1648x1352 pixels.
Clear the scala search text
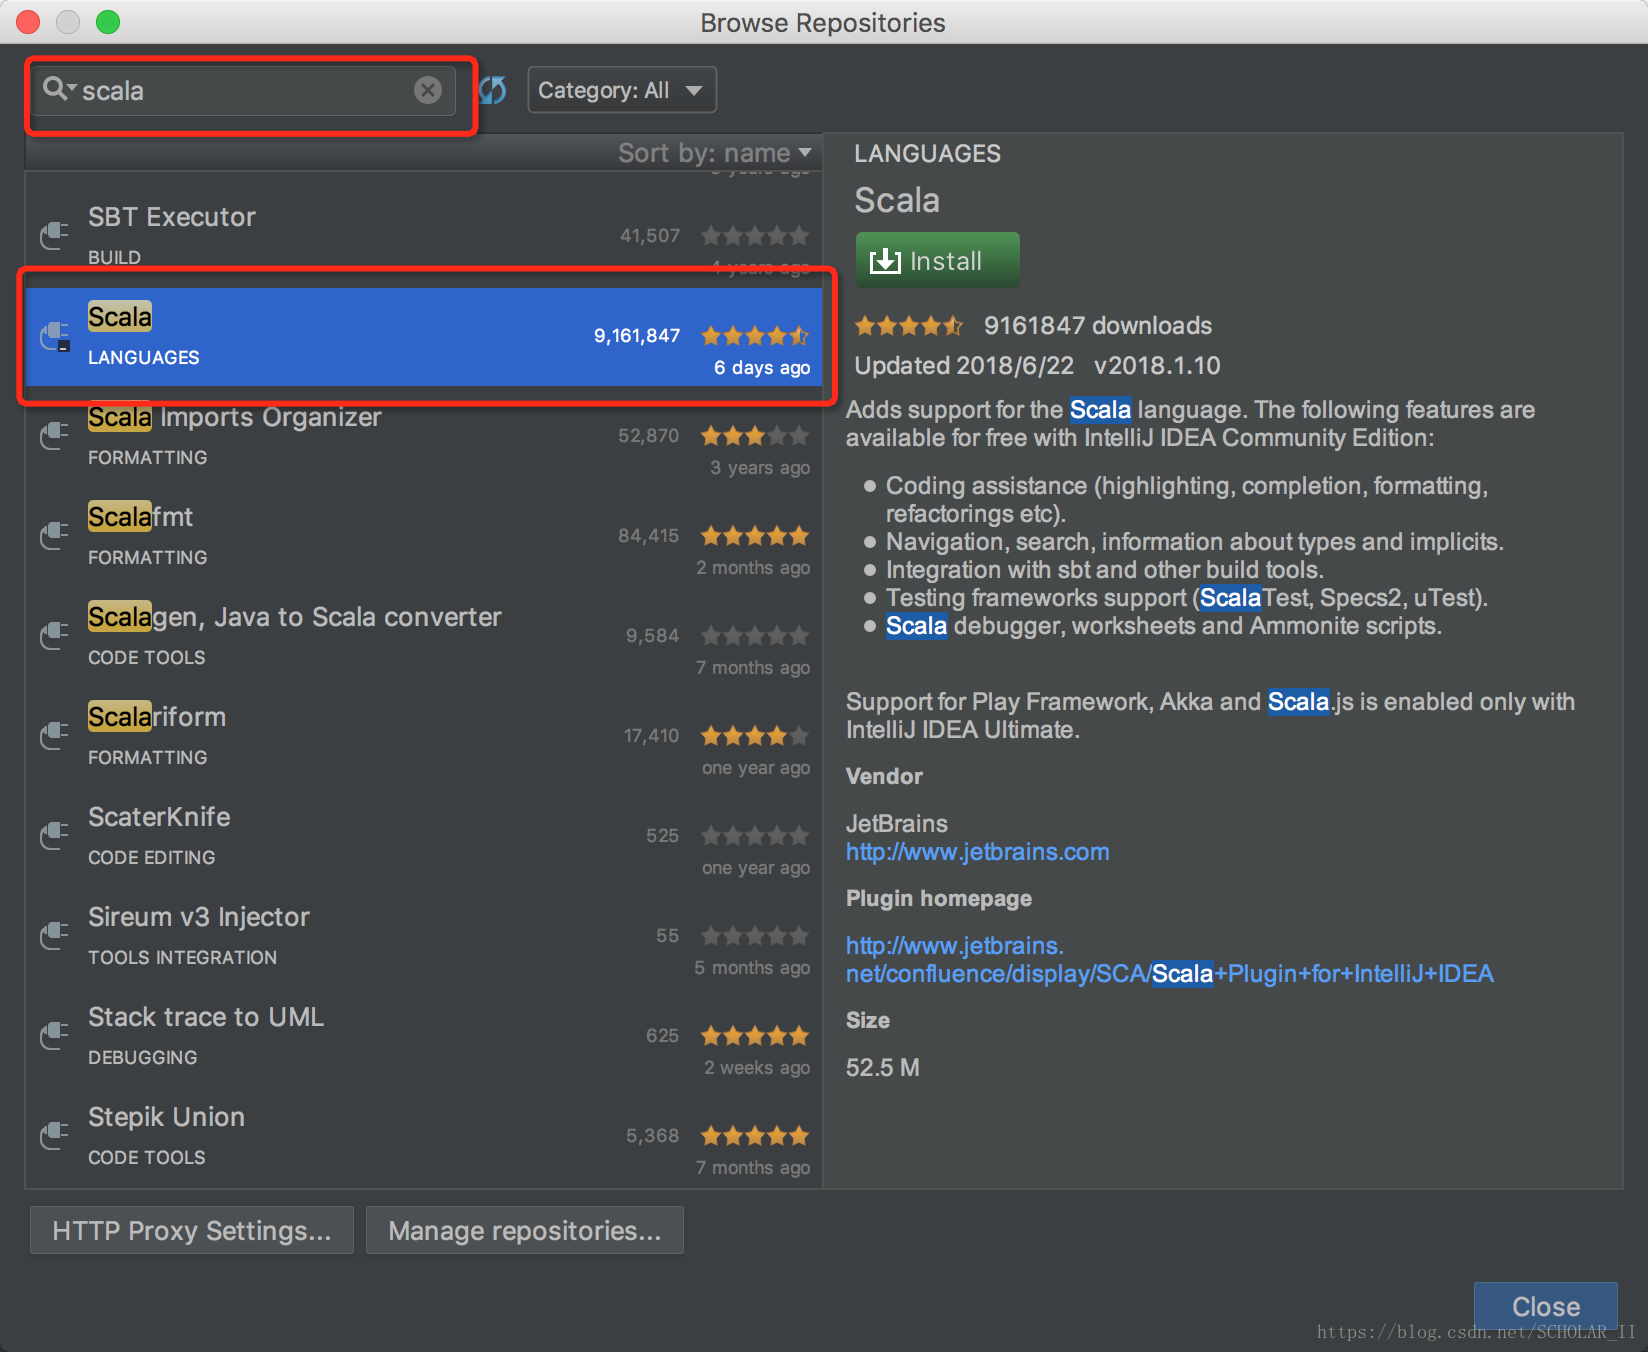(x=428, y=90)
